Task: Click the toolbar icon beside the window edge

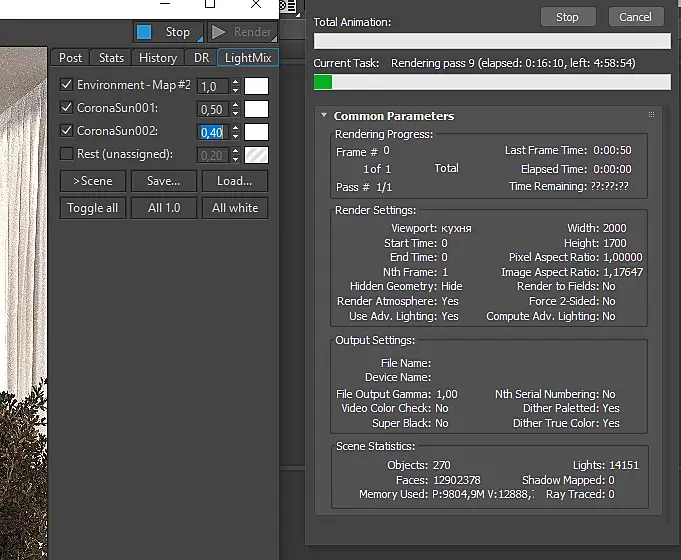Action: point(288,6)
